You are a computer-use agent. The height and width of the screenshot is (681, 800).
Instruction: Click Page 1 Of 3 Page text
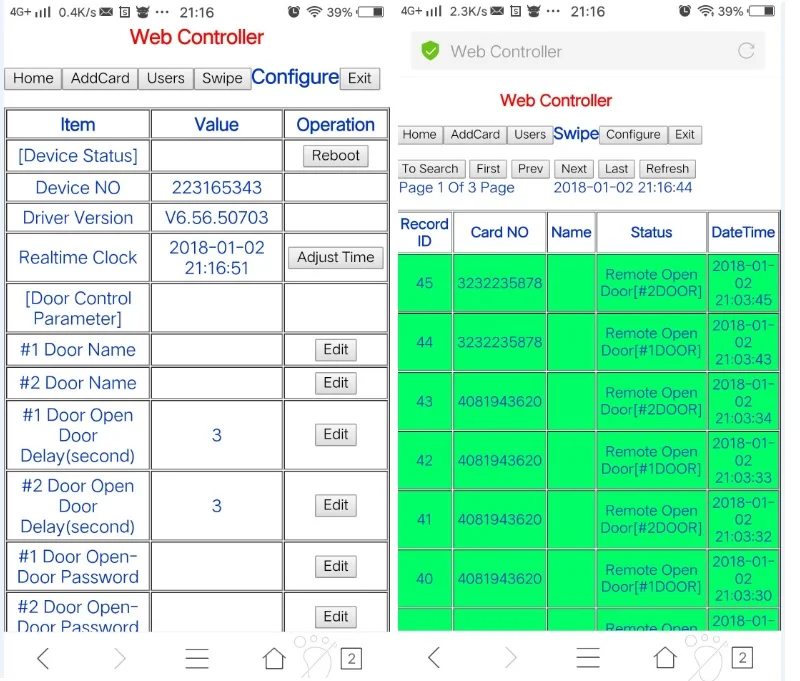[x=457, y=188]
